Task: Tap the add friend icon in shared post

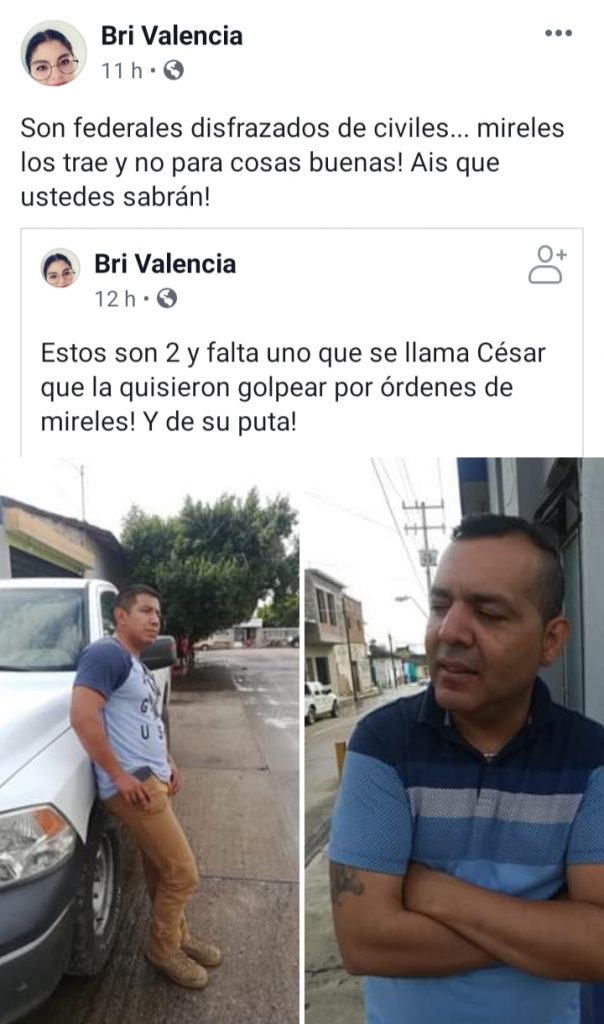Action: pyautogui.click(x=547, y=264)
